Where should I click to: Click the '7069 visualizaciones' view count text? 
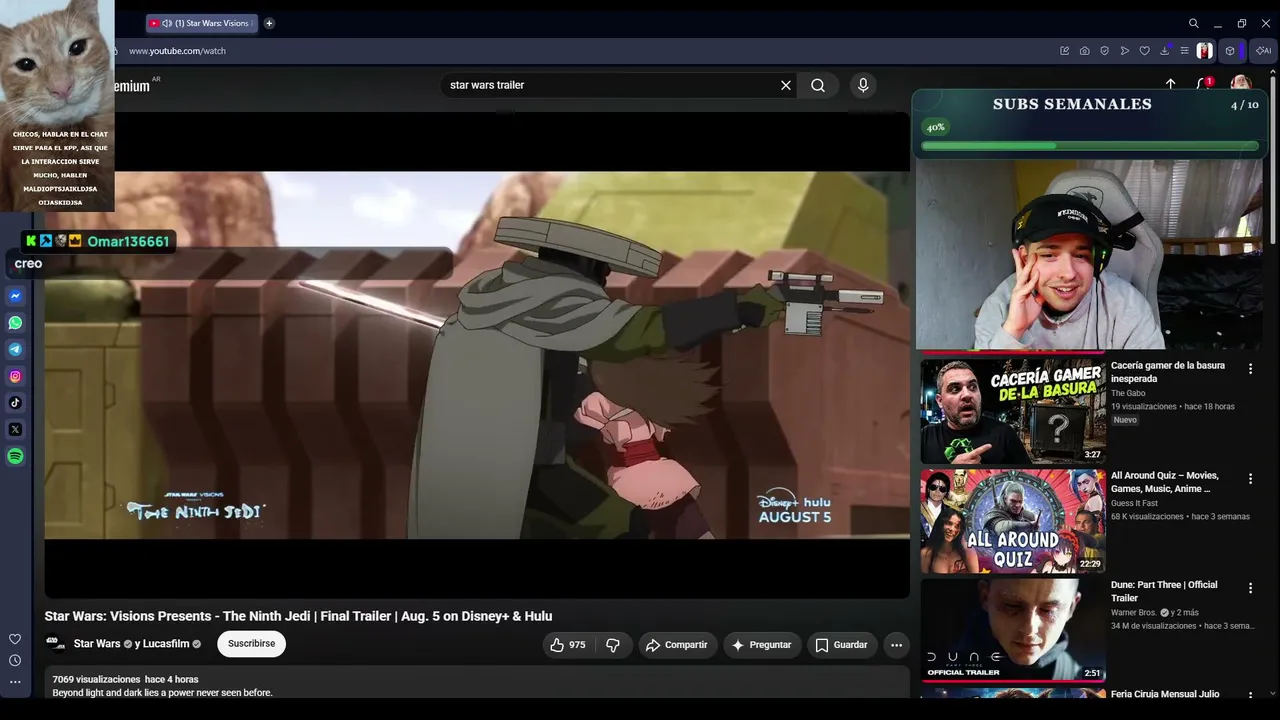(x=97, y=680)
